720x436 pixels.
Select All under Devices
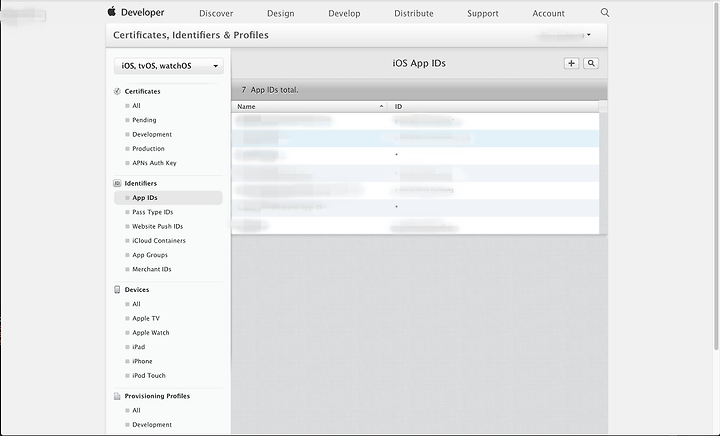[136, 304]
